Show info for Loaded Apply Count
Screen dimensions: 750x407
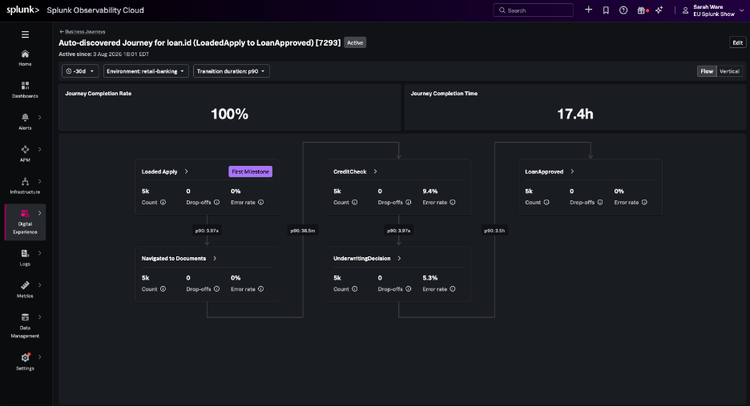[163, 202]
